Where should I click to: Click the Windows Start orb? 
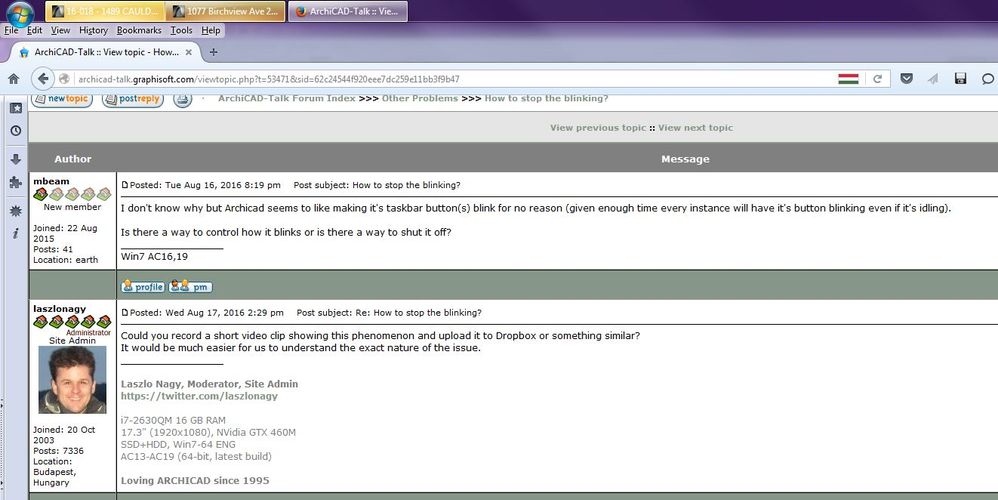point(20,13)
